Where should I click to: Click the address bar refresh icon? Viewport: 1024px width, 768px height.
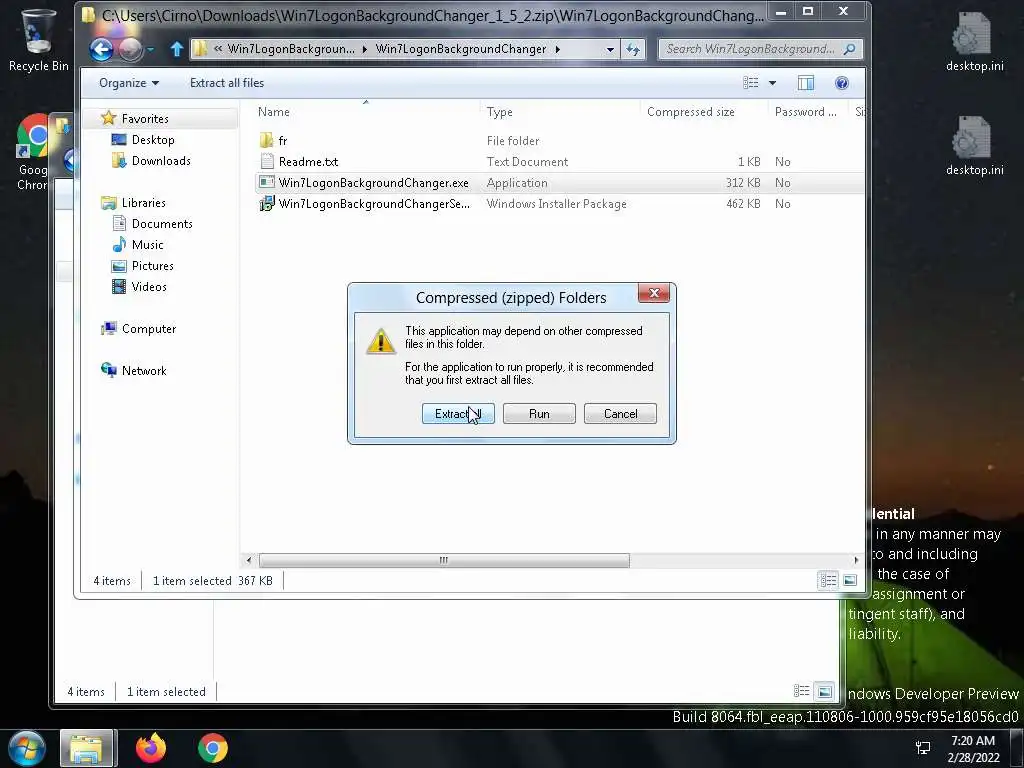[633, 49]
